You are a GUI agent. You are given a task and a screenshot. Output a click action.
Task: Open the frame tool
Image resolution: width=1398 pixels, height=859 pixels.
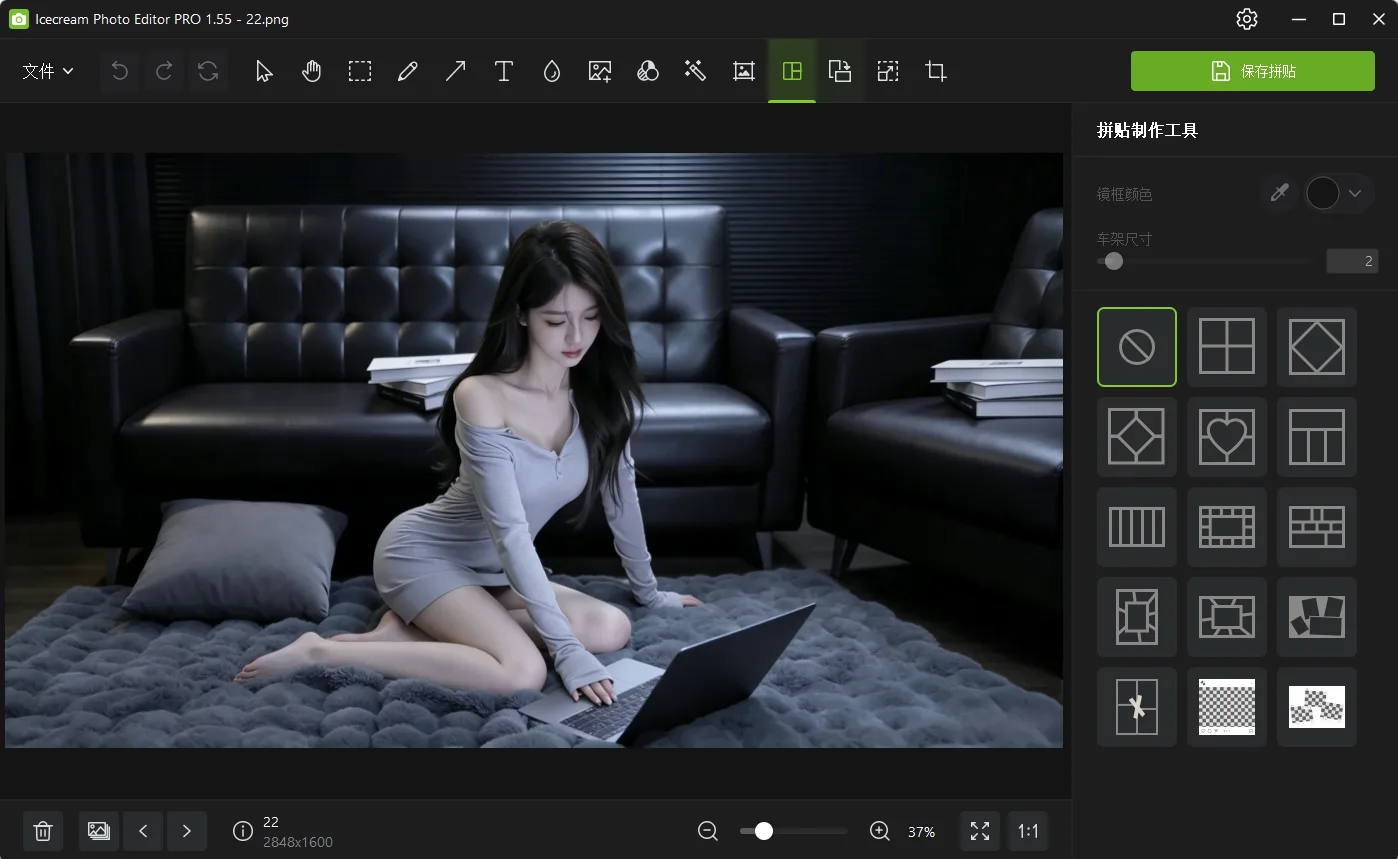point(743,71)
